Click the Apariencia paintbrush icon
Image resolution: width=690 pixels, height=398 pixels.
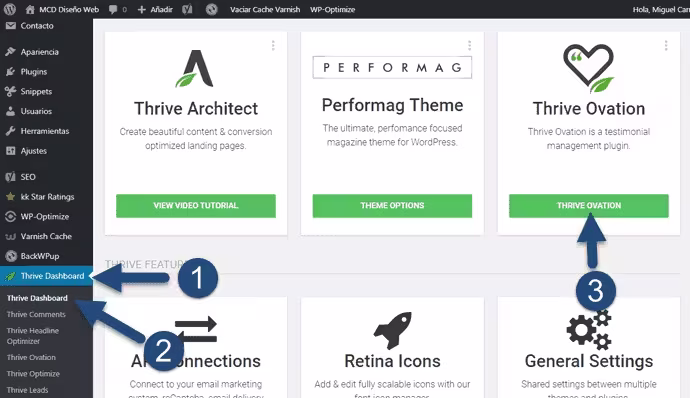pos(11,52)
